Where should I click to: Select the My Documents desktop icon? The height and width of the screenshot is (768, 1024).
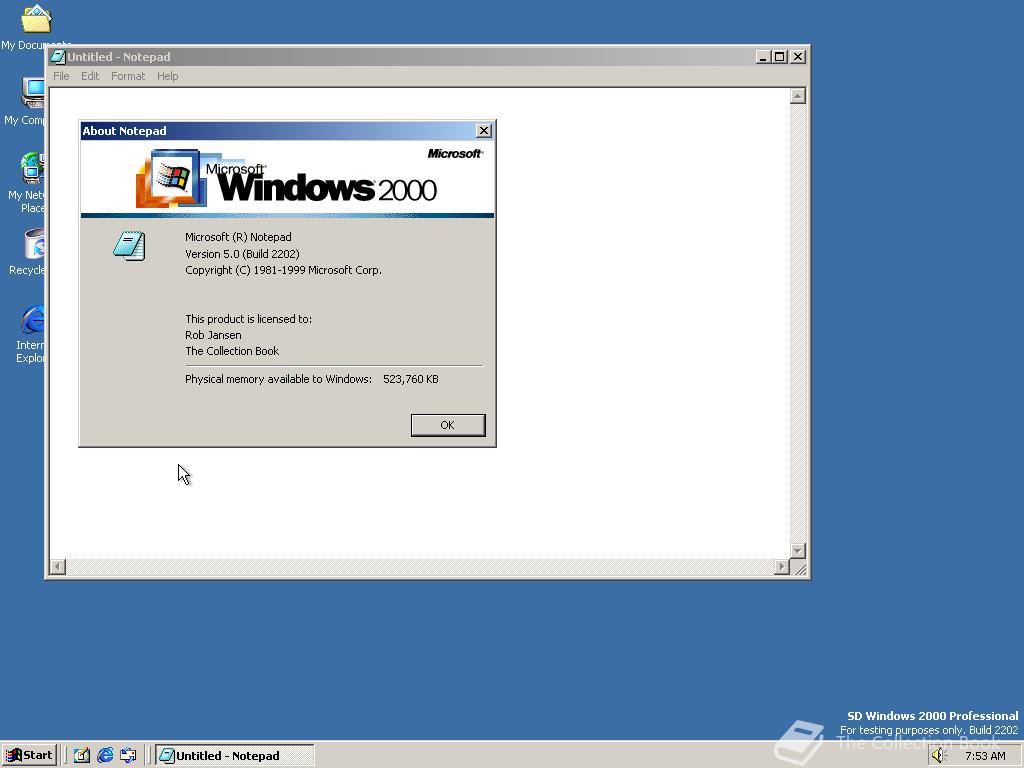(x=36, y=27)
